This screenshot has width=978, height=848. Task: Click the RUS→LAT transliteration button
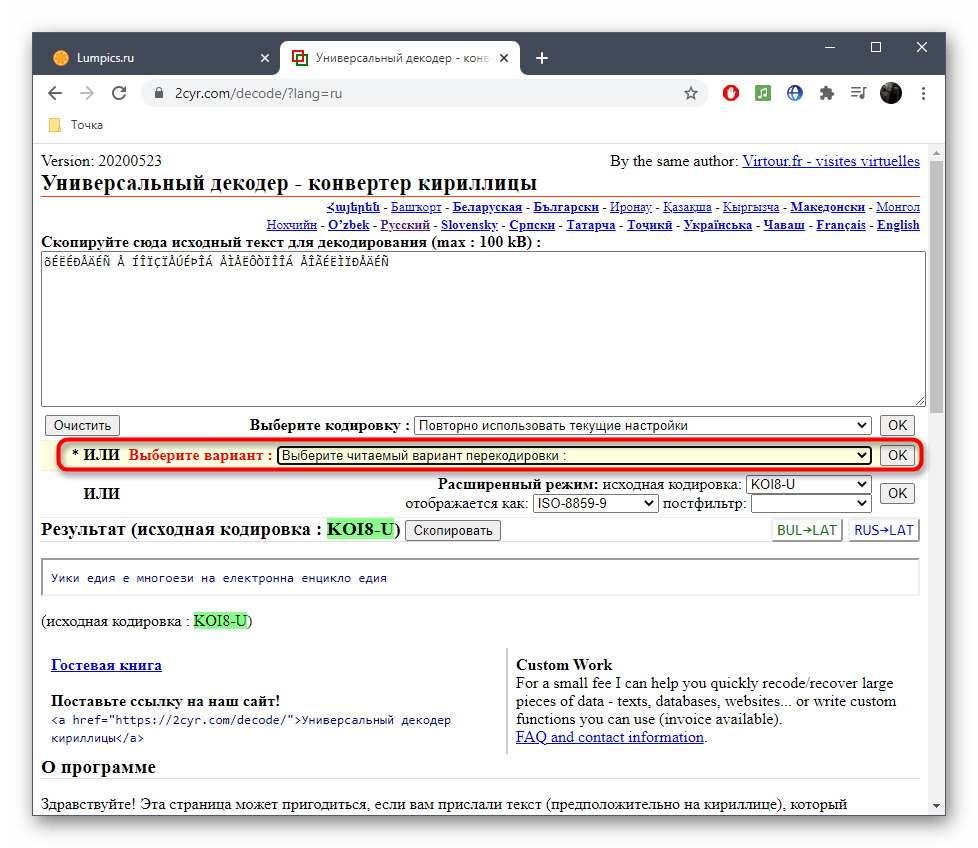point(884,530)
